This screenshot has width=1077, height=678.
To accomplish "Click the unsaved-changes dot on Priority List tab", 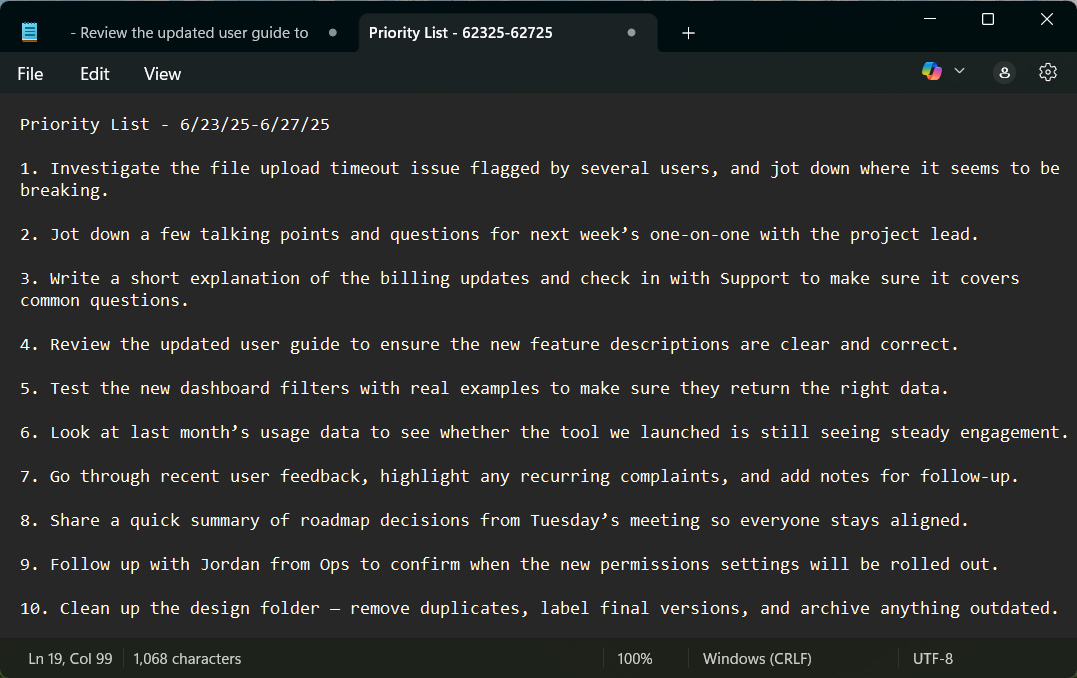I will 631,32.
